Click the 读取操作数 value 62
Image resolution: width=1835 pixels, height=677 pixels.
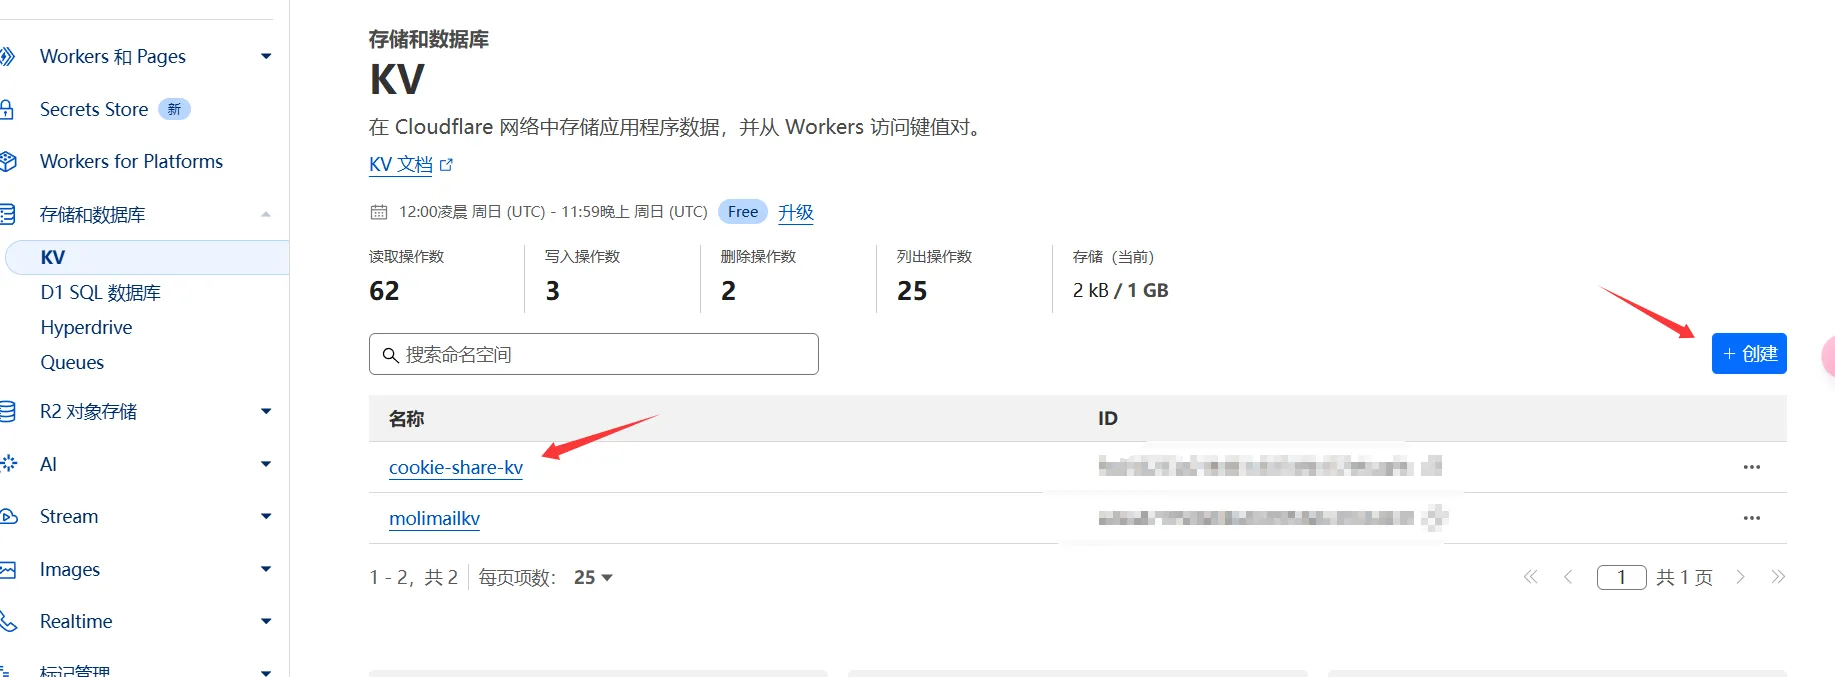click(x=384, y=291)
